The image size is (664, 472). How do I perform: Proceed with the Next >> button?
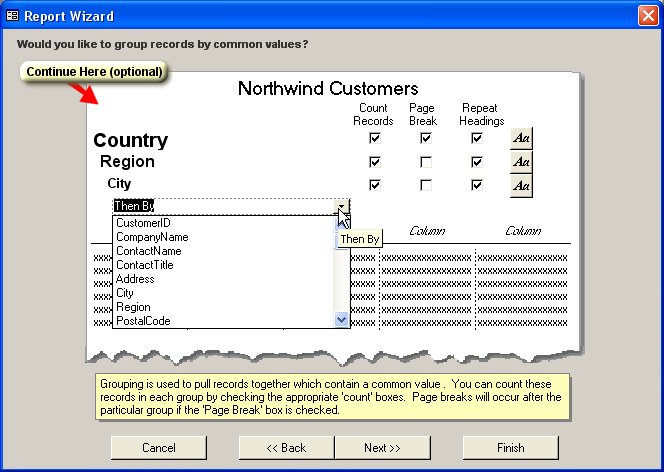tap(382, 448)
